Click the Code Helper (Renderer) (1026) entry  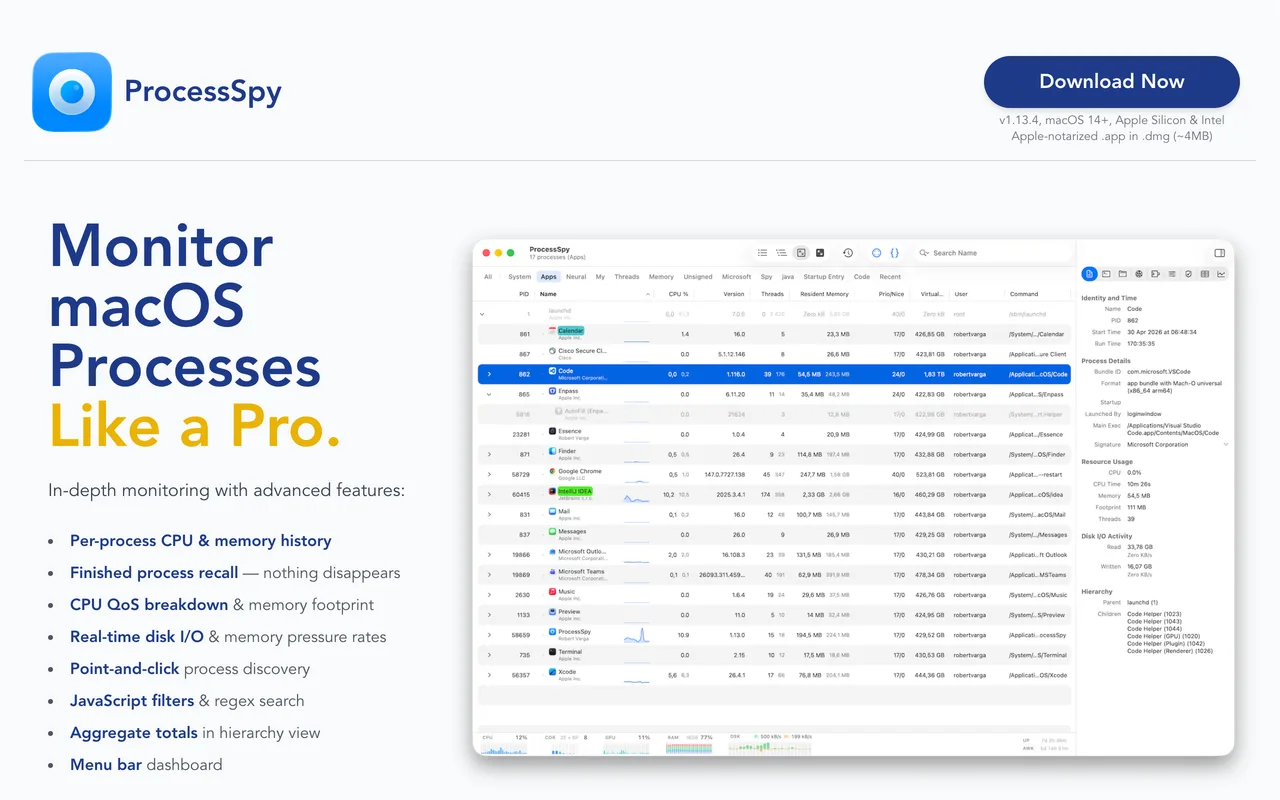(x=1170, y=651)
